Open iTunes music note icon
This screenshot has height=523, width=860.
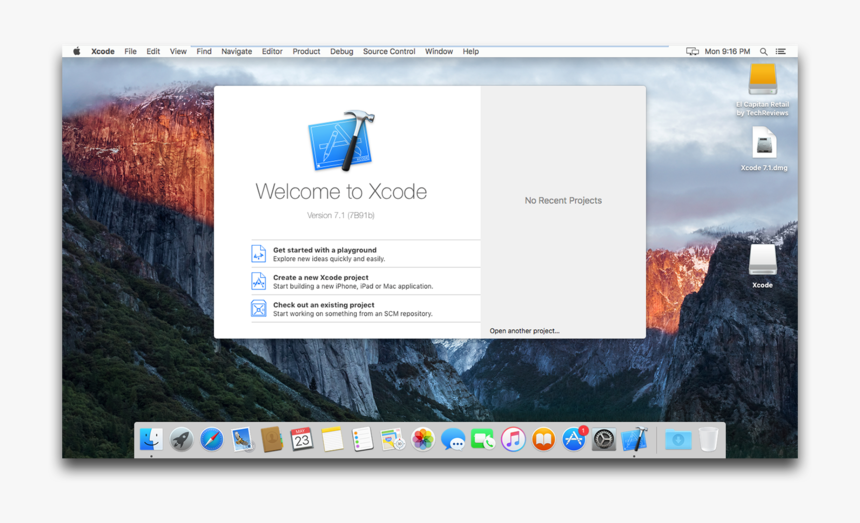pos(513,439)
